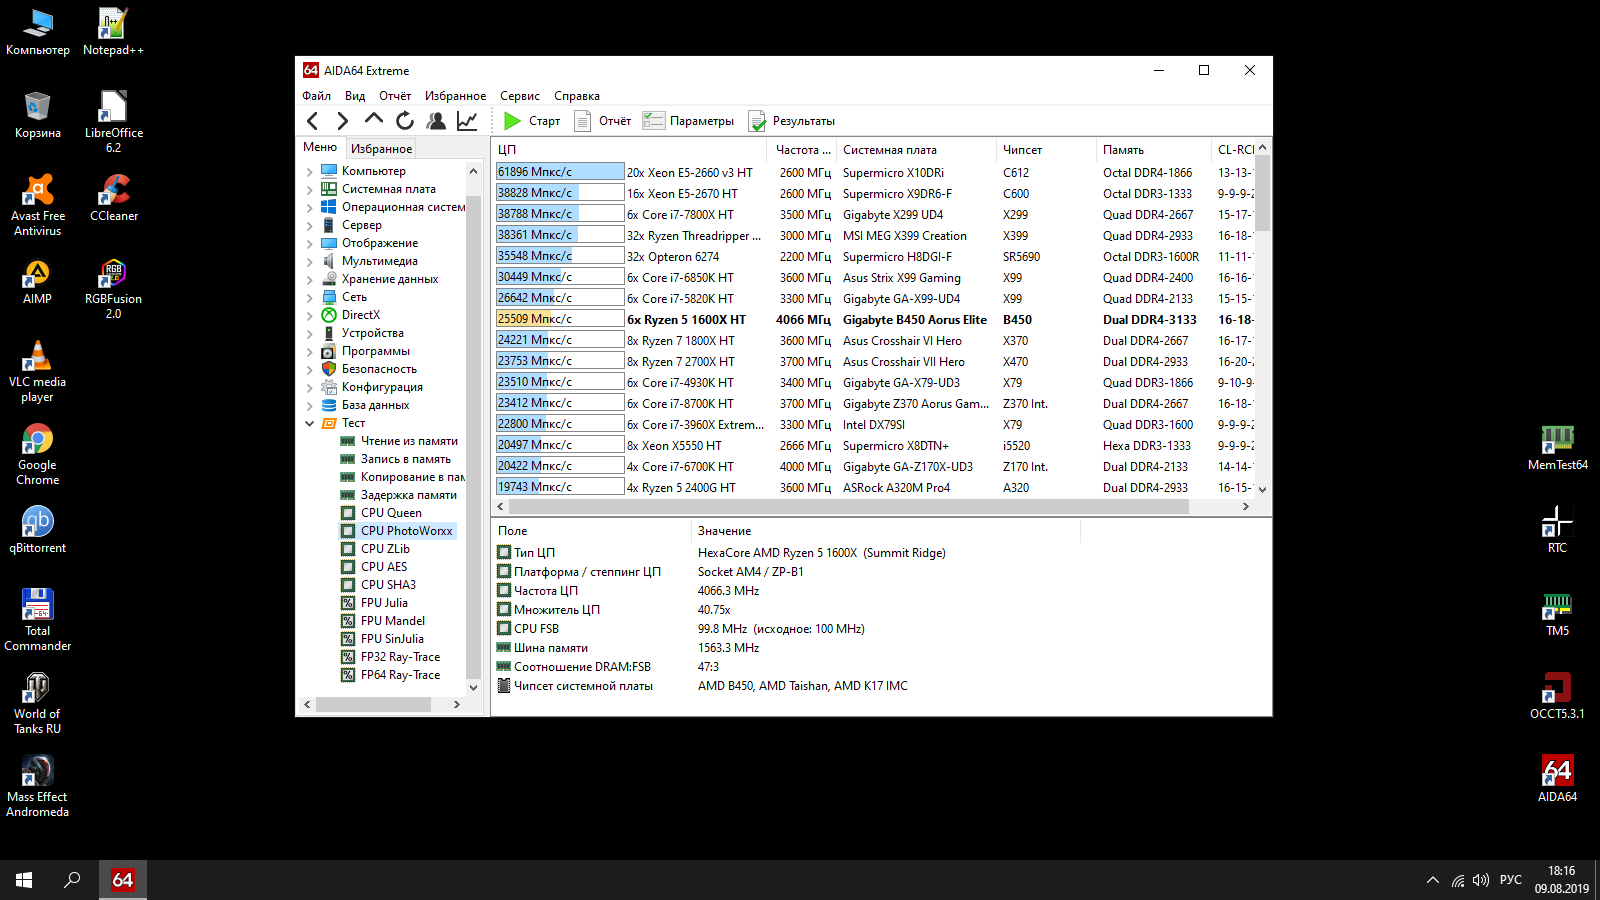The width and height of the screenshot is (1600, 900).
Task: Click the graph chart icon in the toolbar
Action: 467,121
